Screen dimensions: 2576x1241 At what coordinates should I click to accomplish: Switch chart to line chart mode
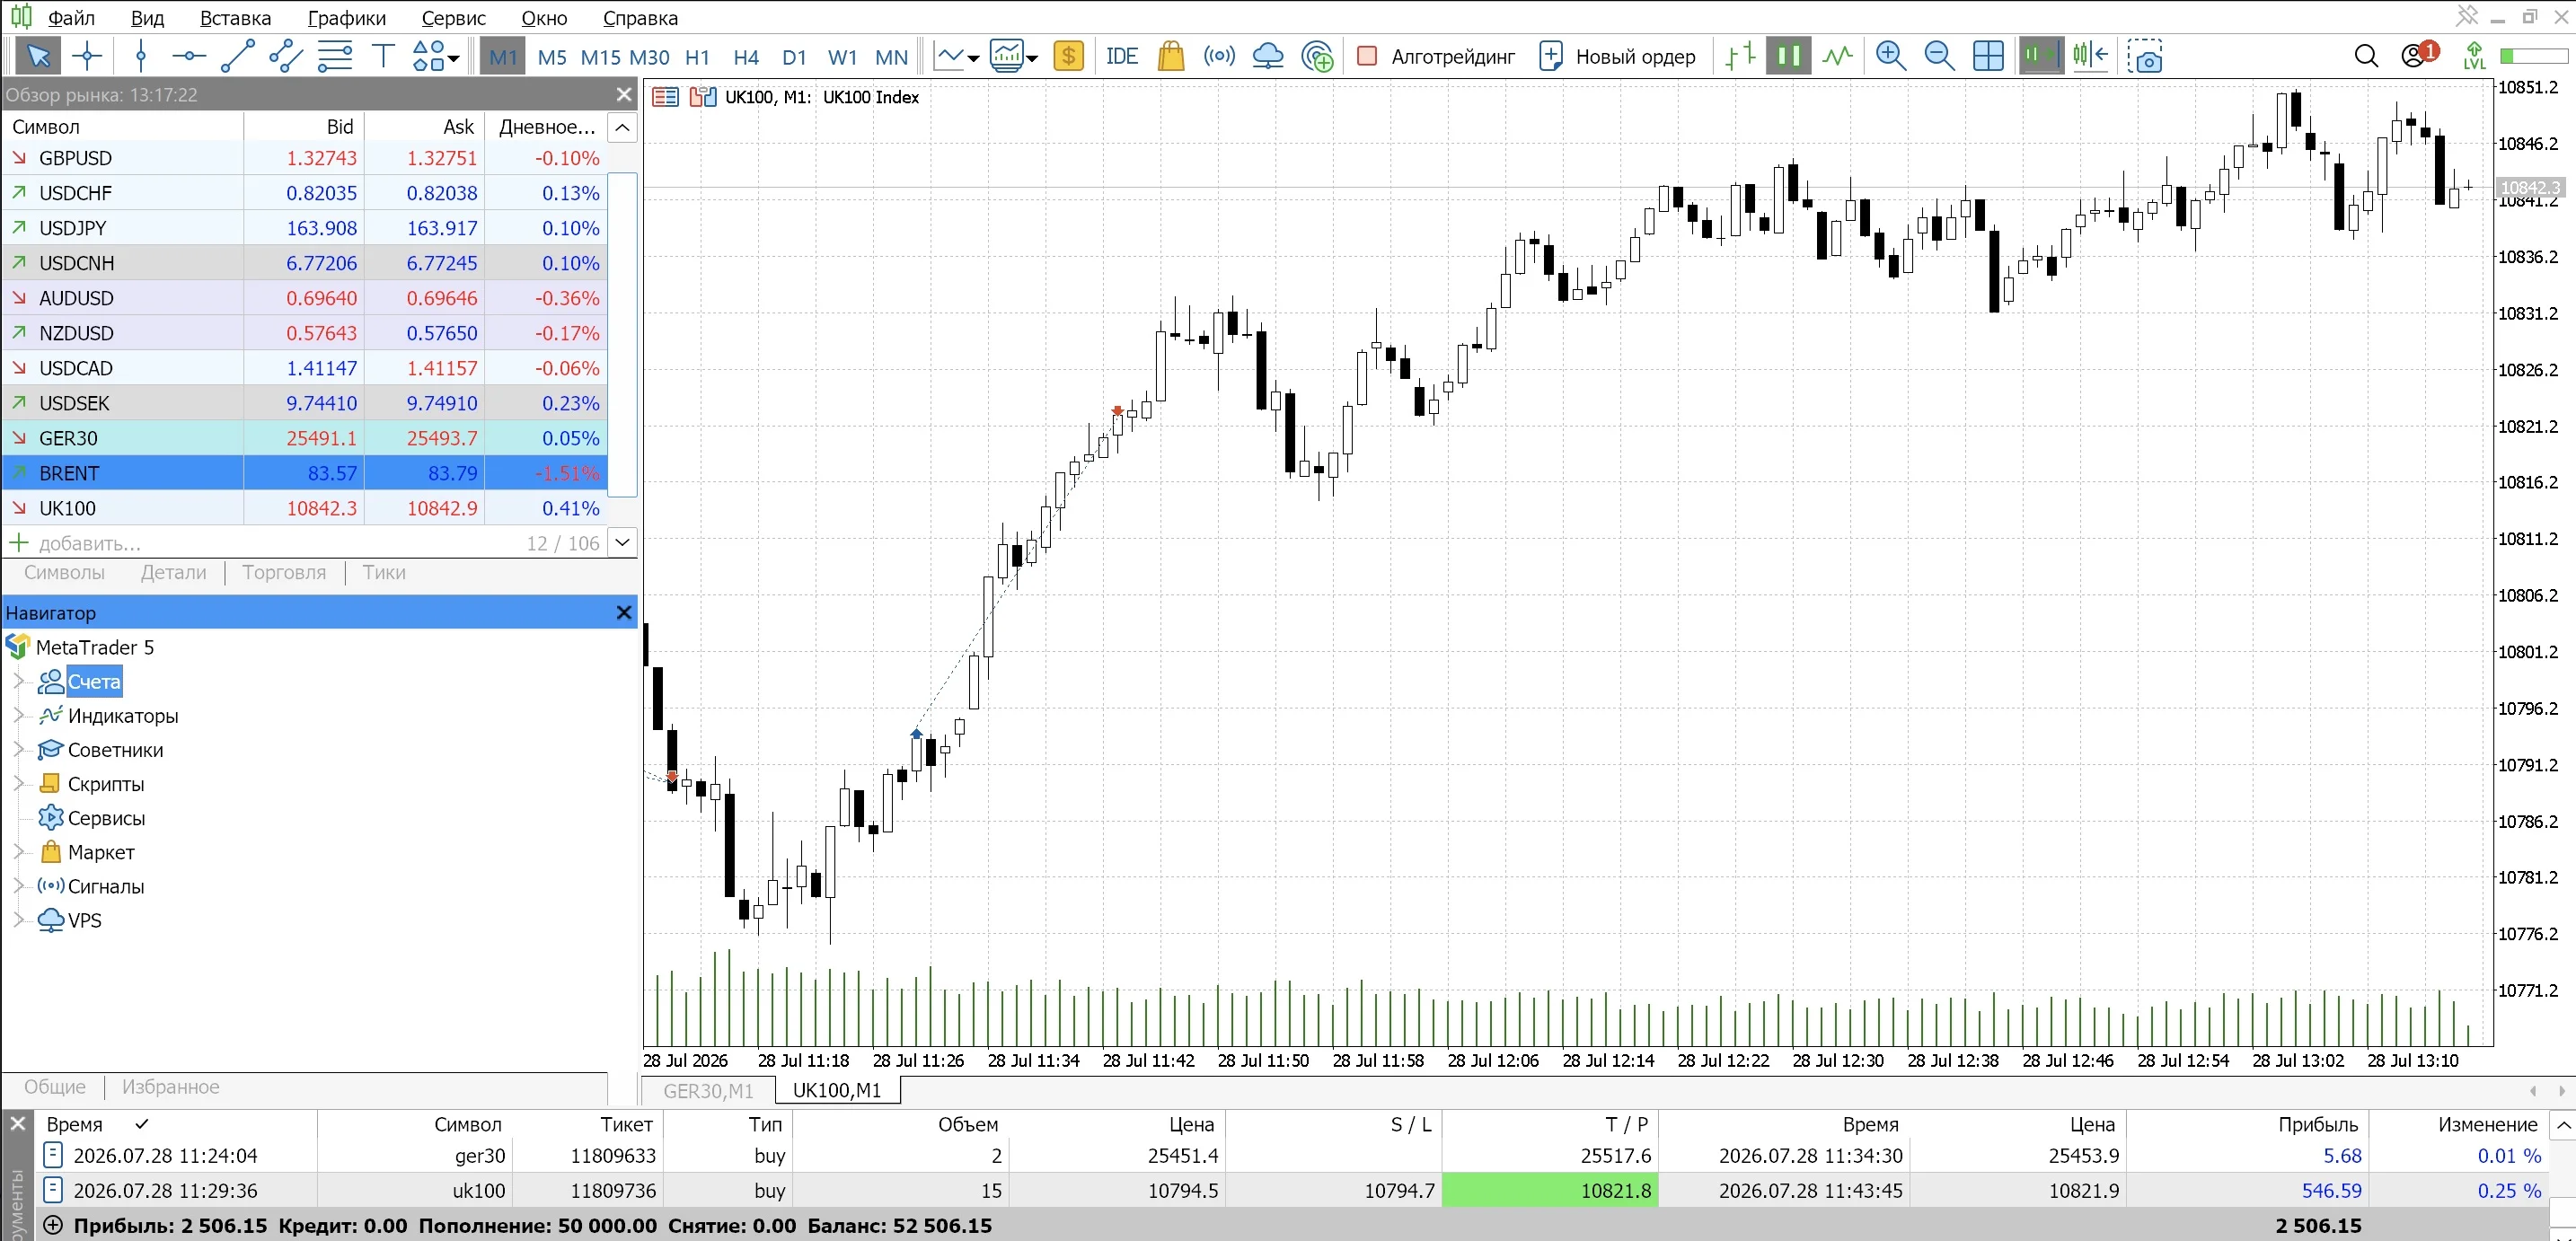pos(1838,56)
